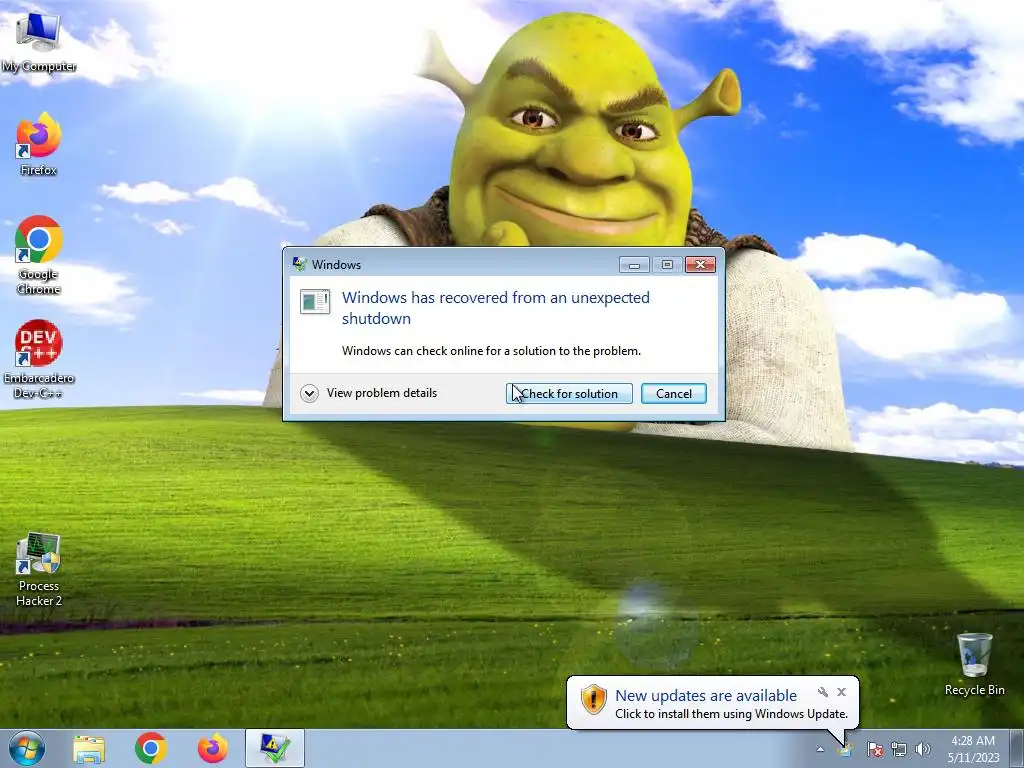Open Windows Explorer from the taskbar
Viewport: 1024px width, 768px height.
pyautogui.click(x=89, y=749)
